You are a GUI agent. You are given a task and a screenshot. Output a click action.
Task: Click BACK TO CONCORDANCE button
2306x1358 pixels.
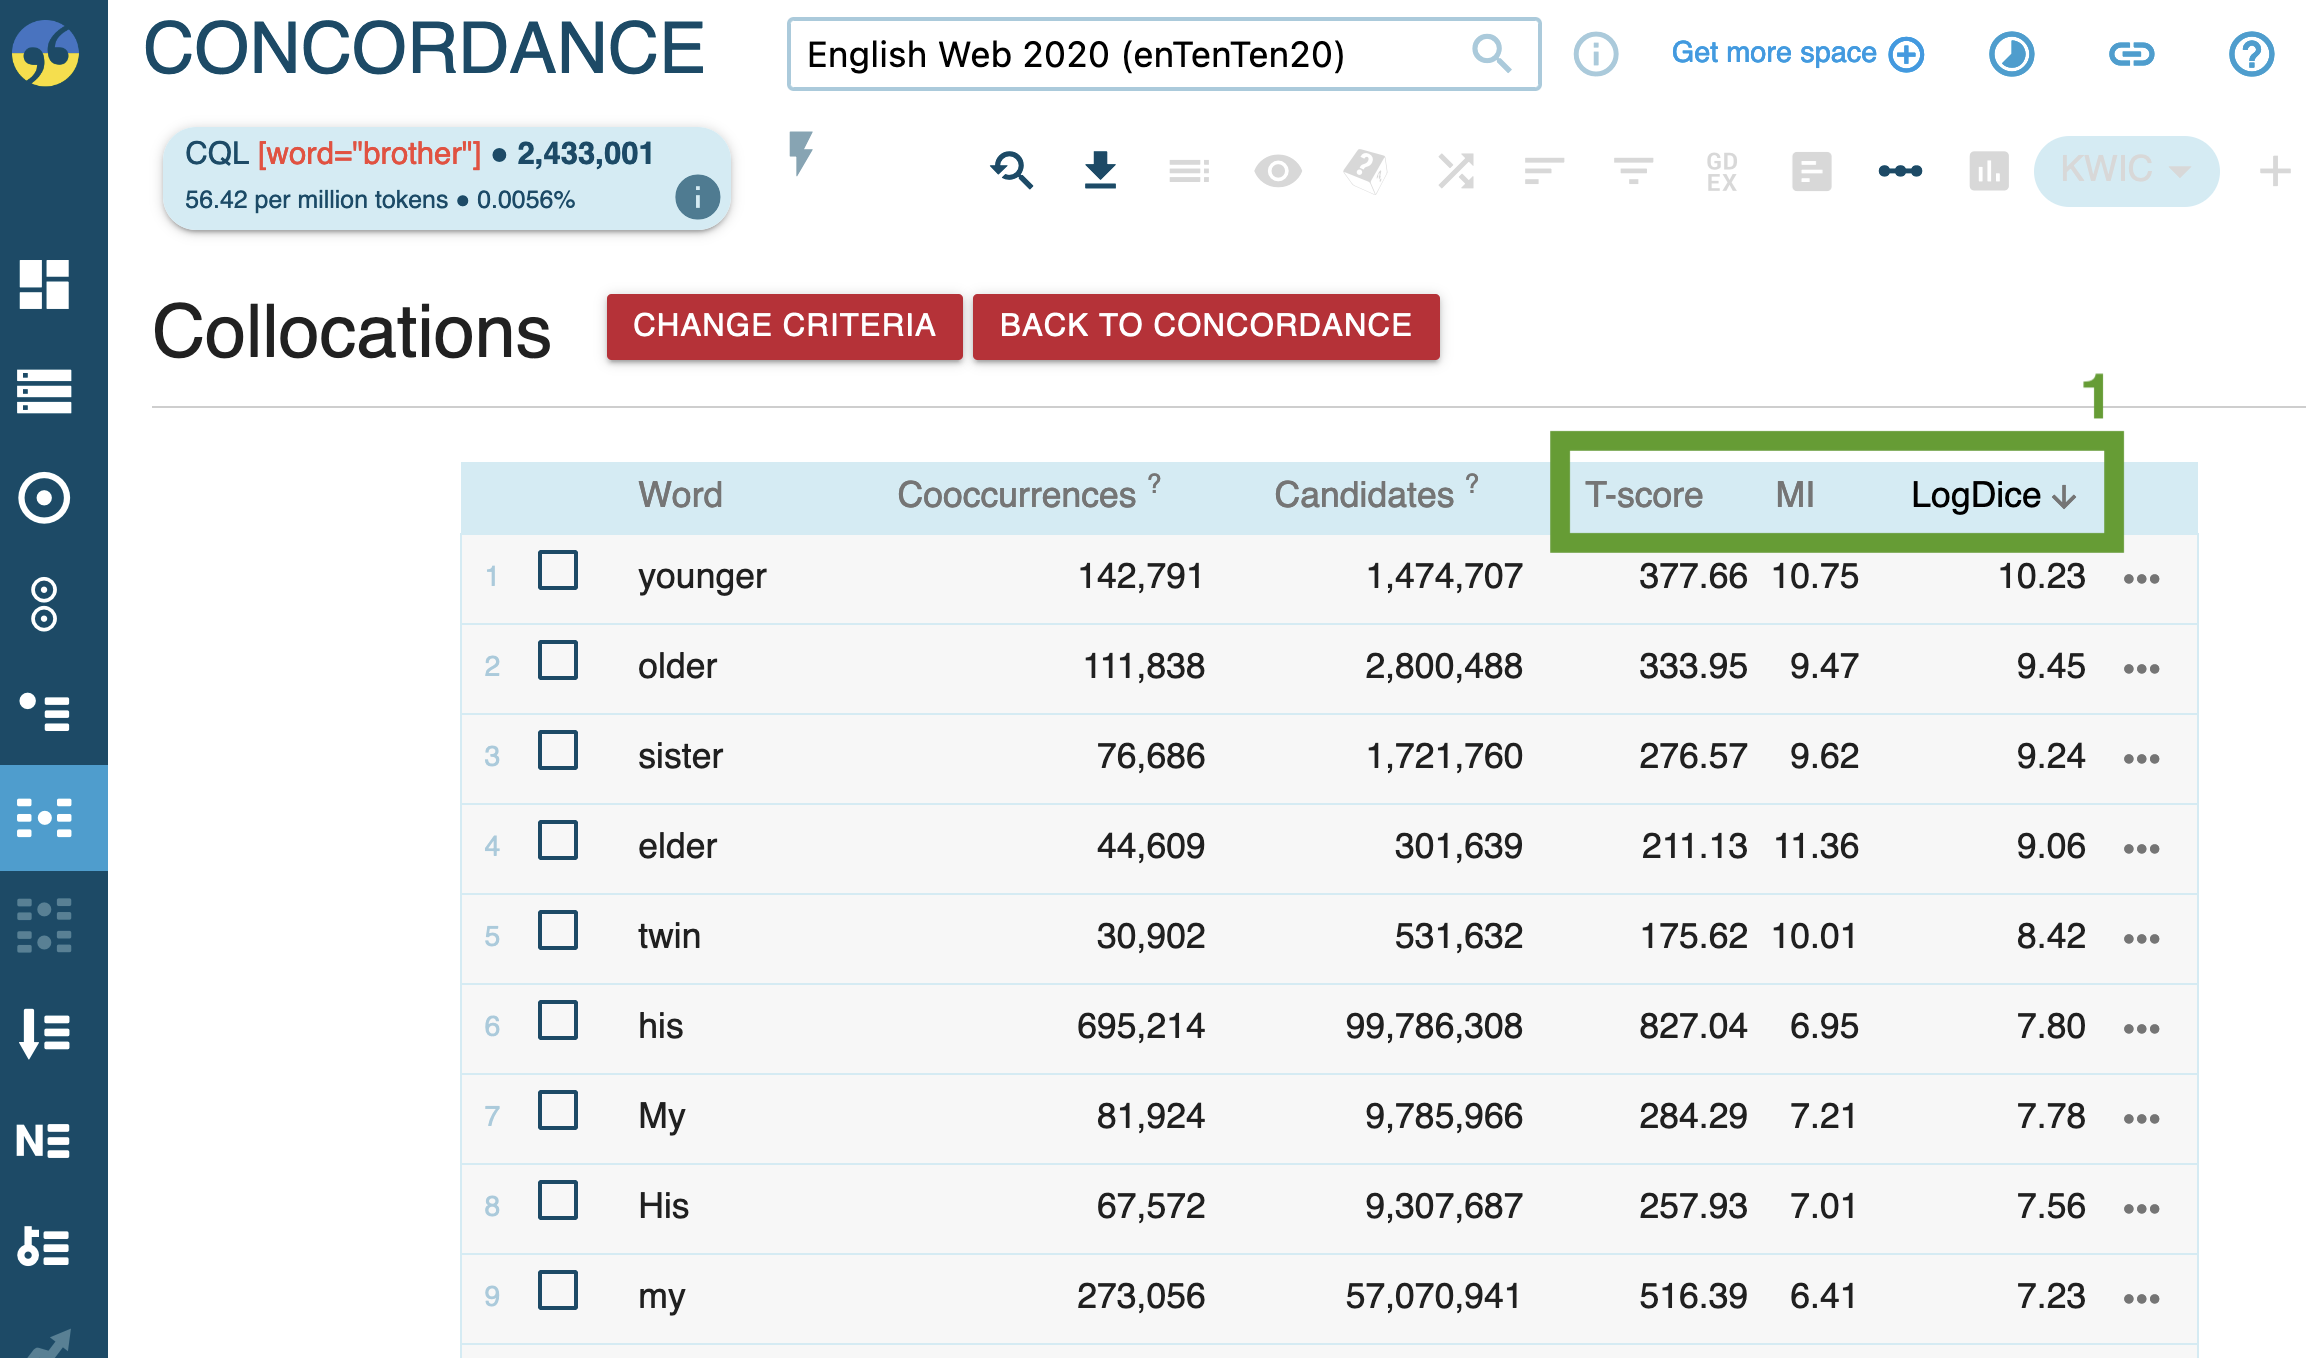point(1205,326)
